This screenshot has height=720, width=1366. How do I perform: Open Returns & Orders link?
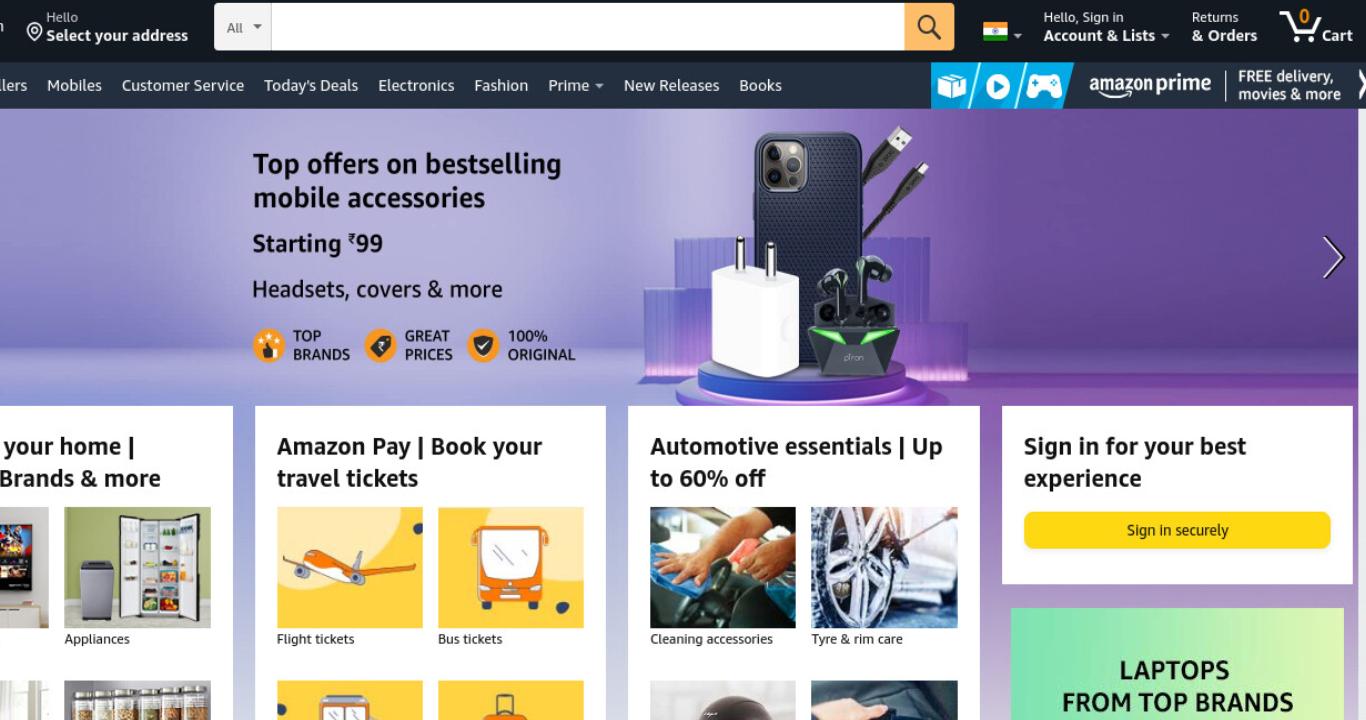1224,27
